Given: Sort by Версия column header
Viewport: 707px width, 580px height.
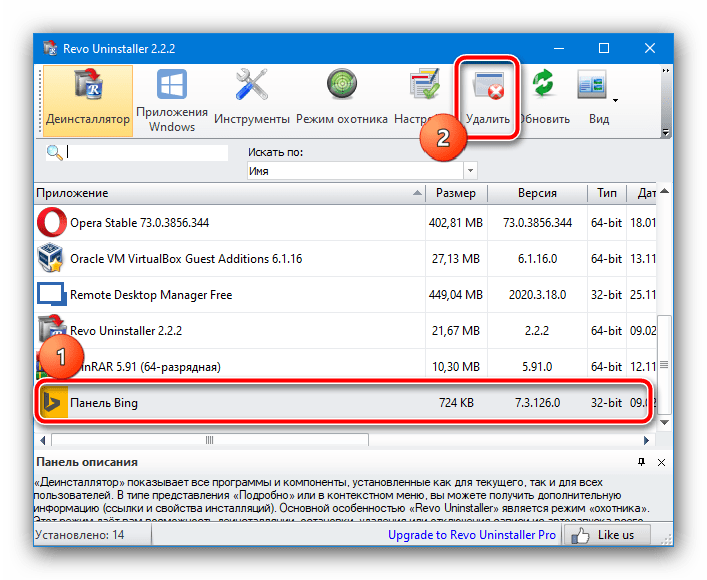Looking at the screenshot, I should pyautogui.click(x=537, y=193).
